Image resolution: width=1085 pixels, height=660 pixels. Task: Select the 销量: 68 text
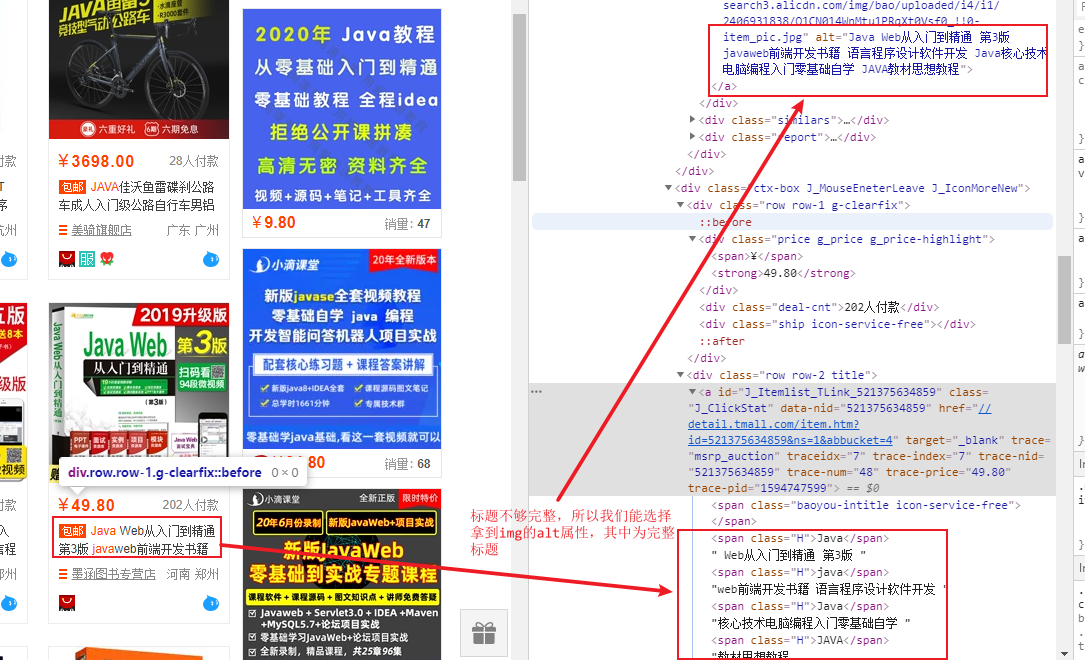(x=407, y=464)
